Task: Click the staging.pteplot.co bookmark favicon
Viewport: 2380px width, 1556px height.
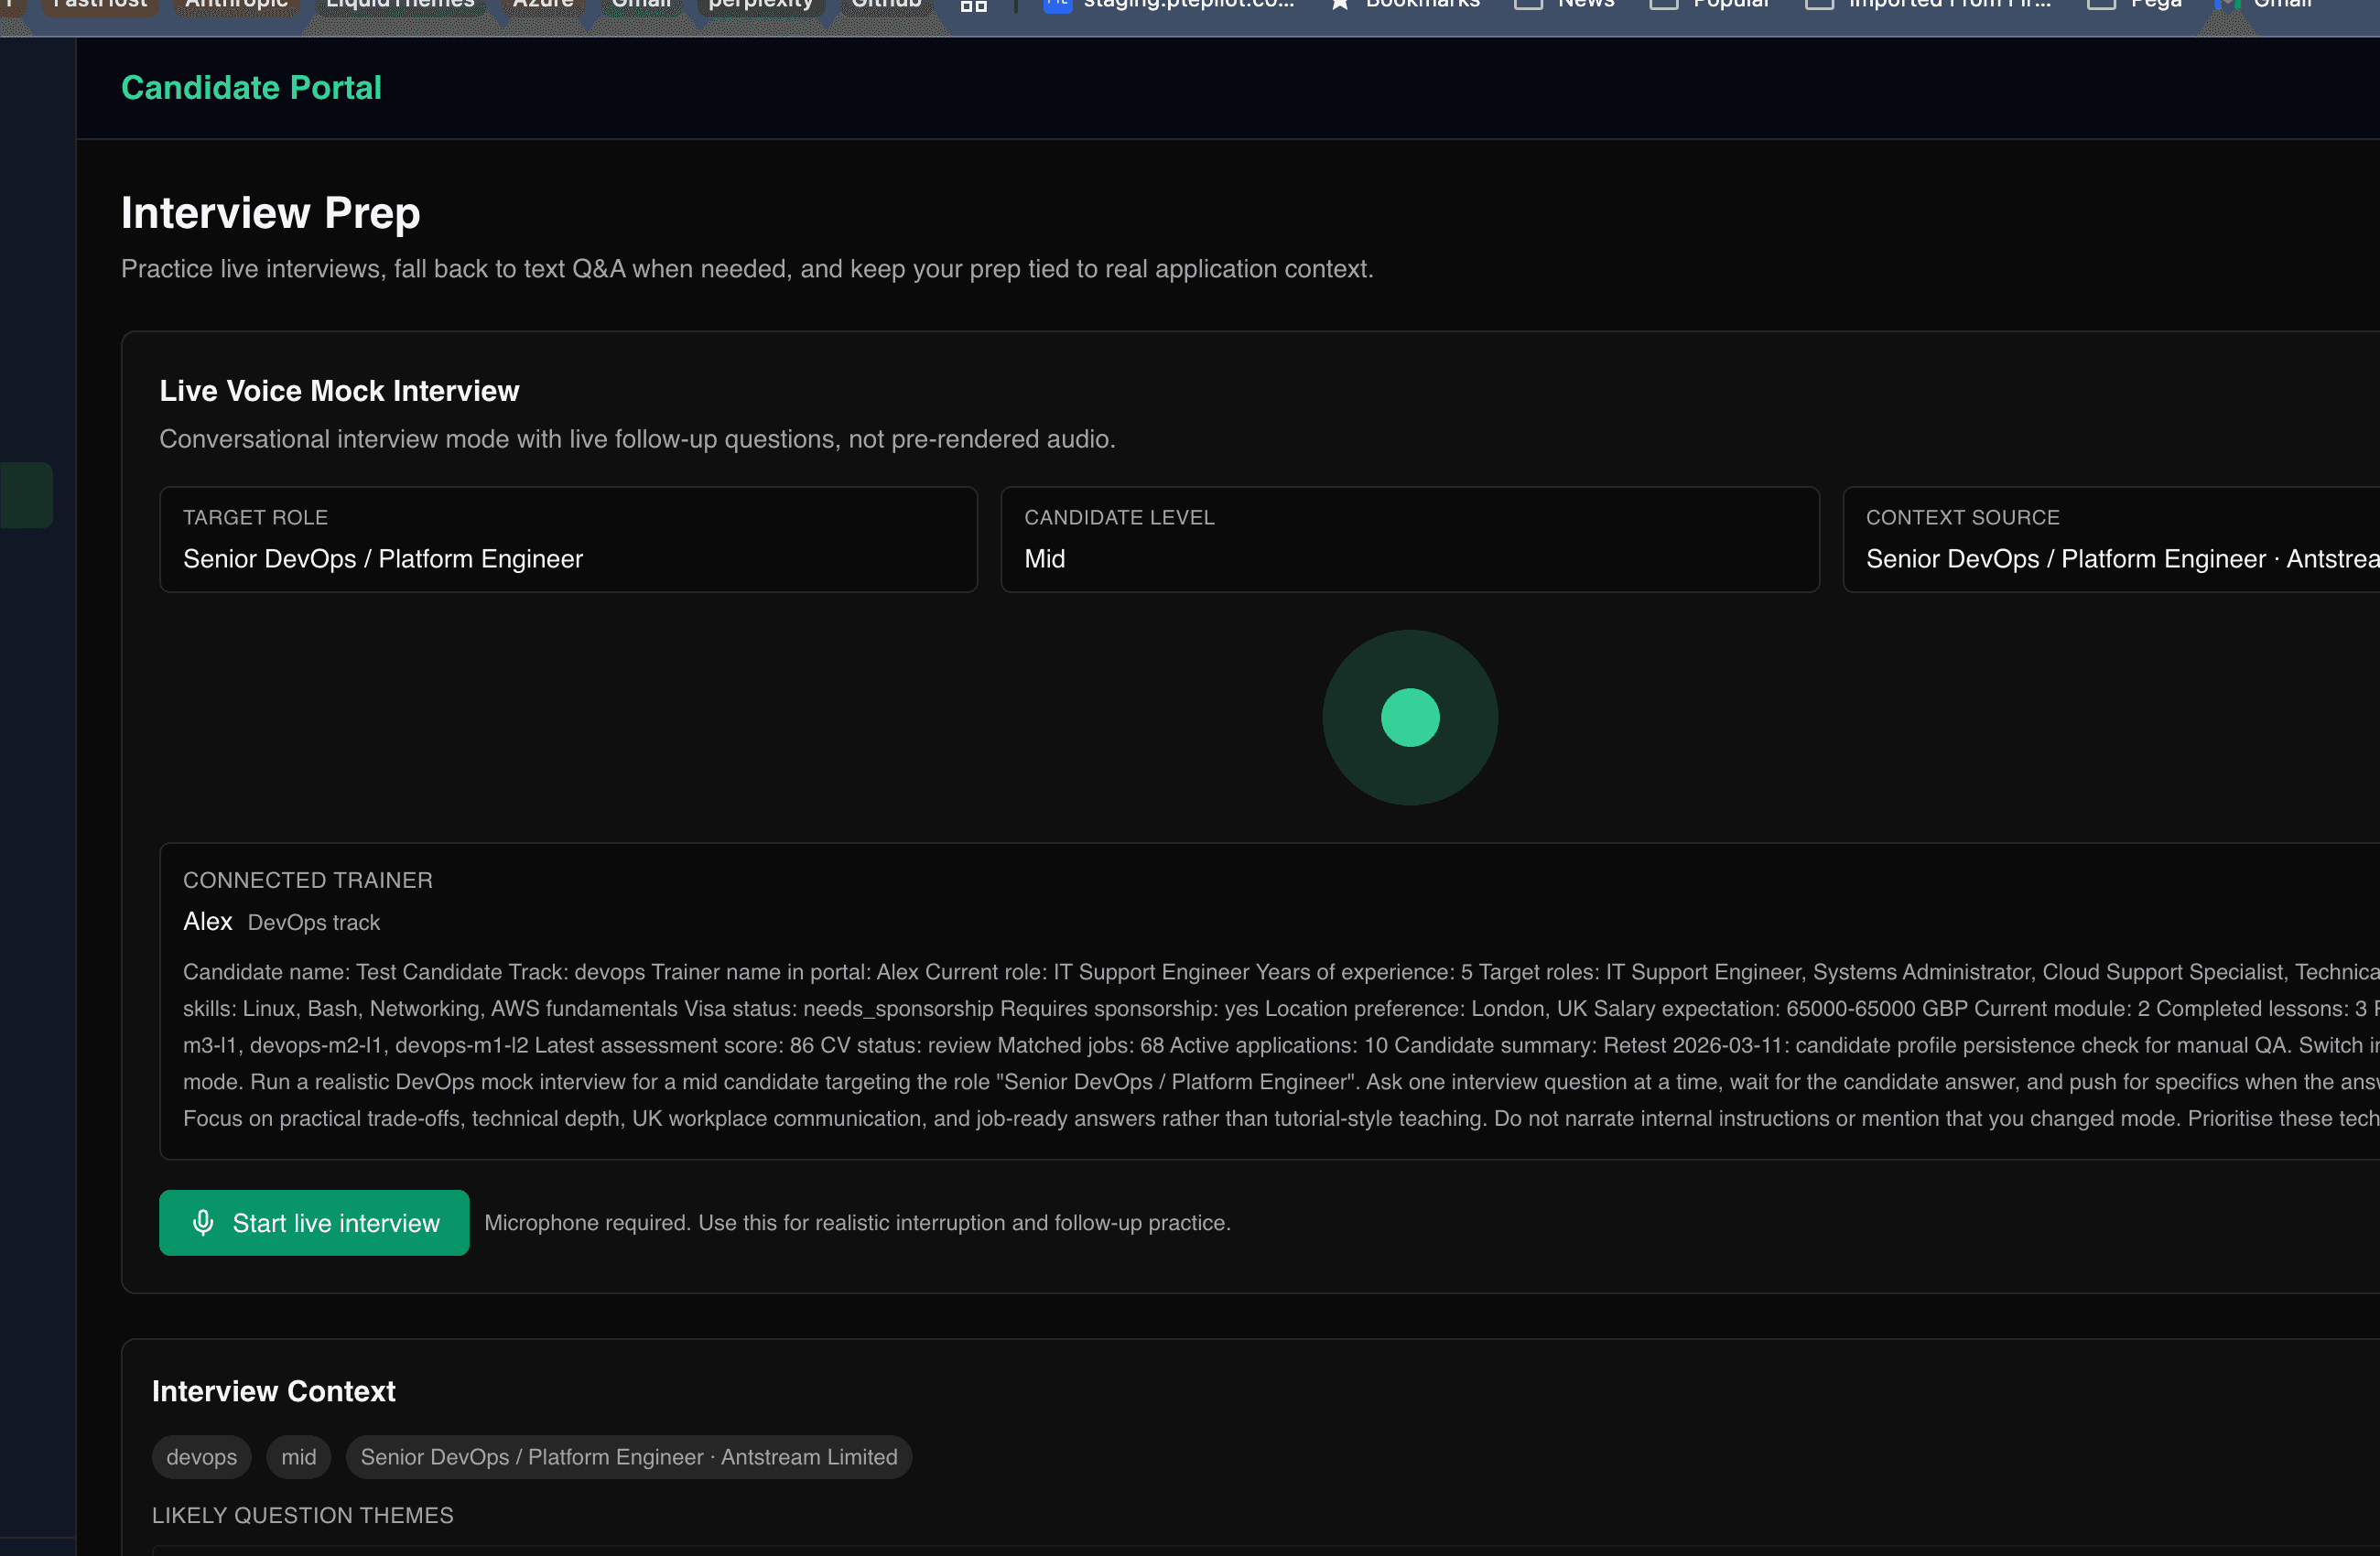Action: pyautogui.click(x=1057, y=5)
